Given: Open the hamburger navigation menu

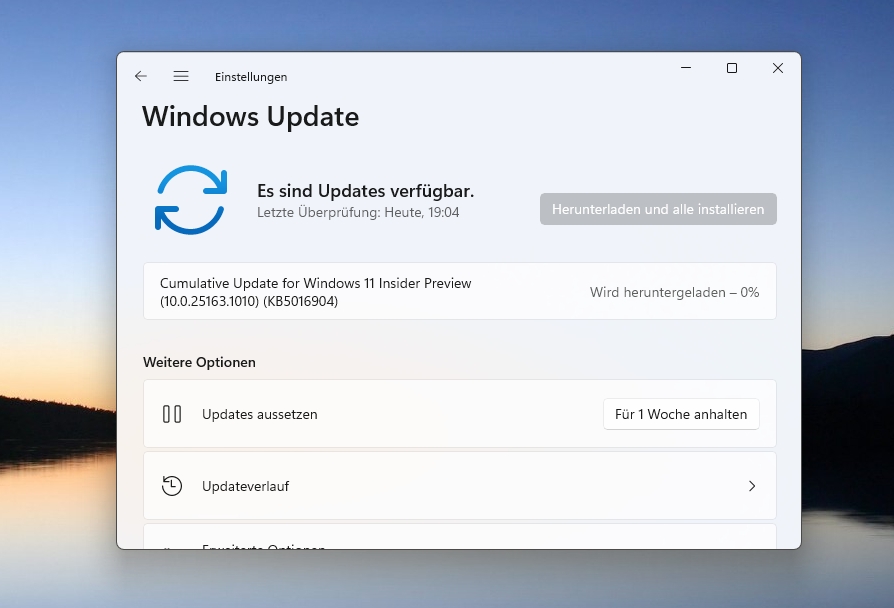Looking at the screenshot, I should point(181,76).
